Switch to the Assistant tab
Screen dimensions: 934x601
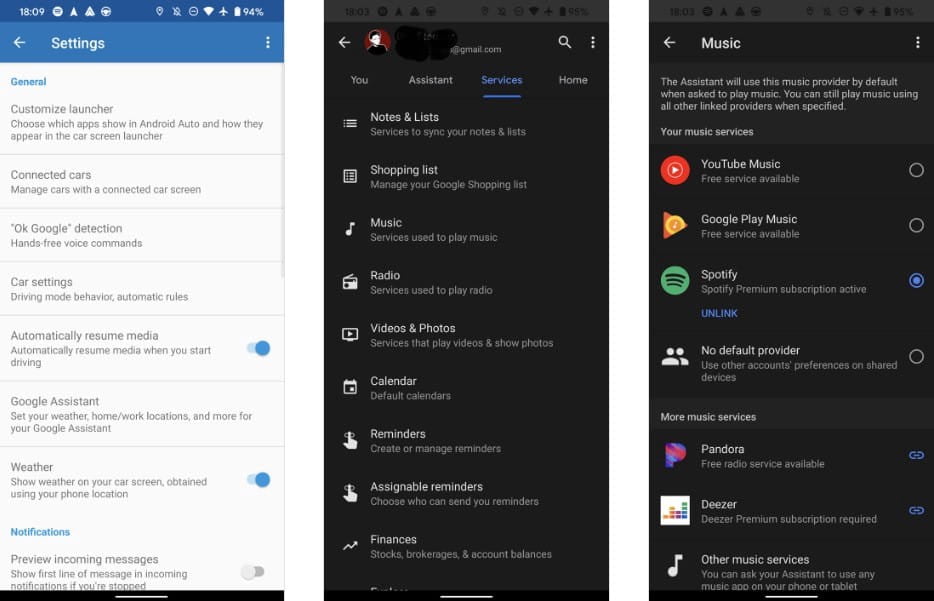coord(430,80)
